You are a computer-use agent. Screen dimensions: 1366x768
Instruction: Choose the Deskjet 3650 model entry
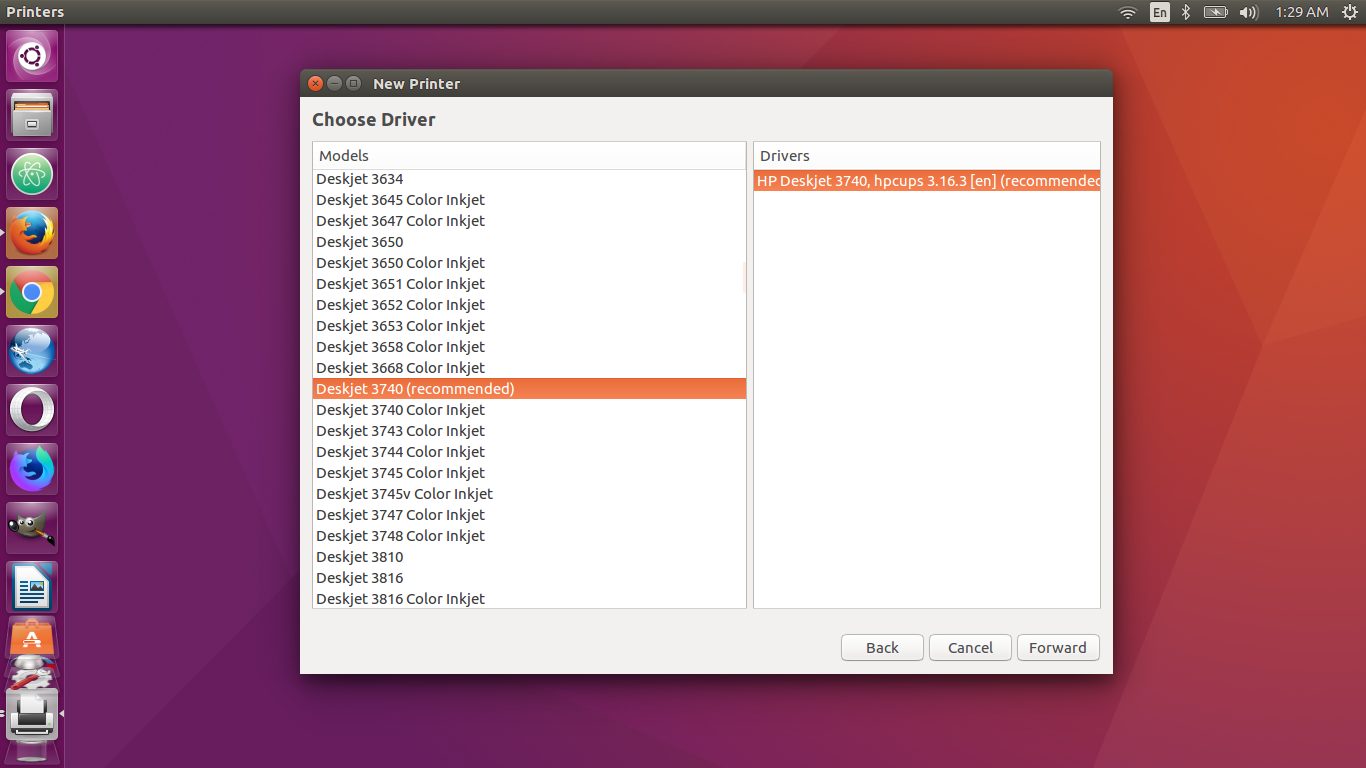(x=360, y=242)
